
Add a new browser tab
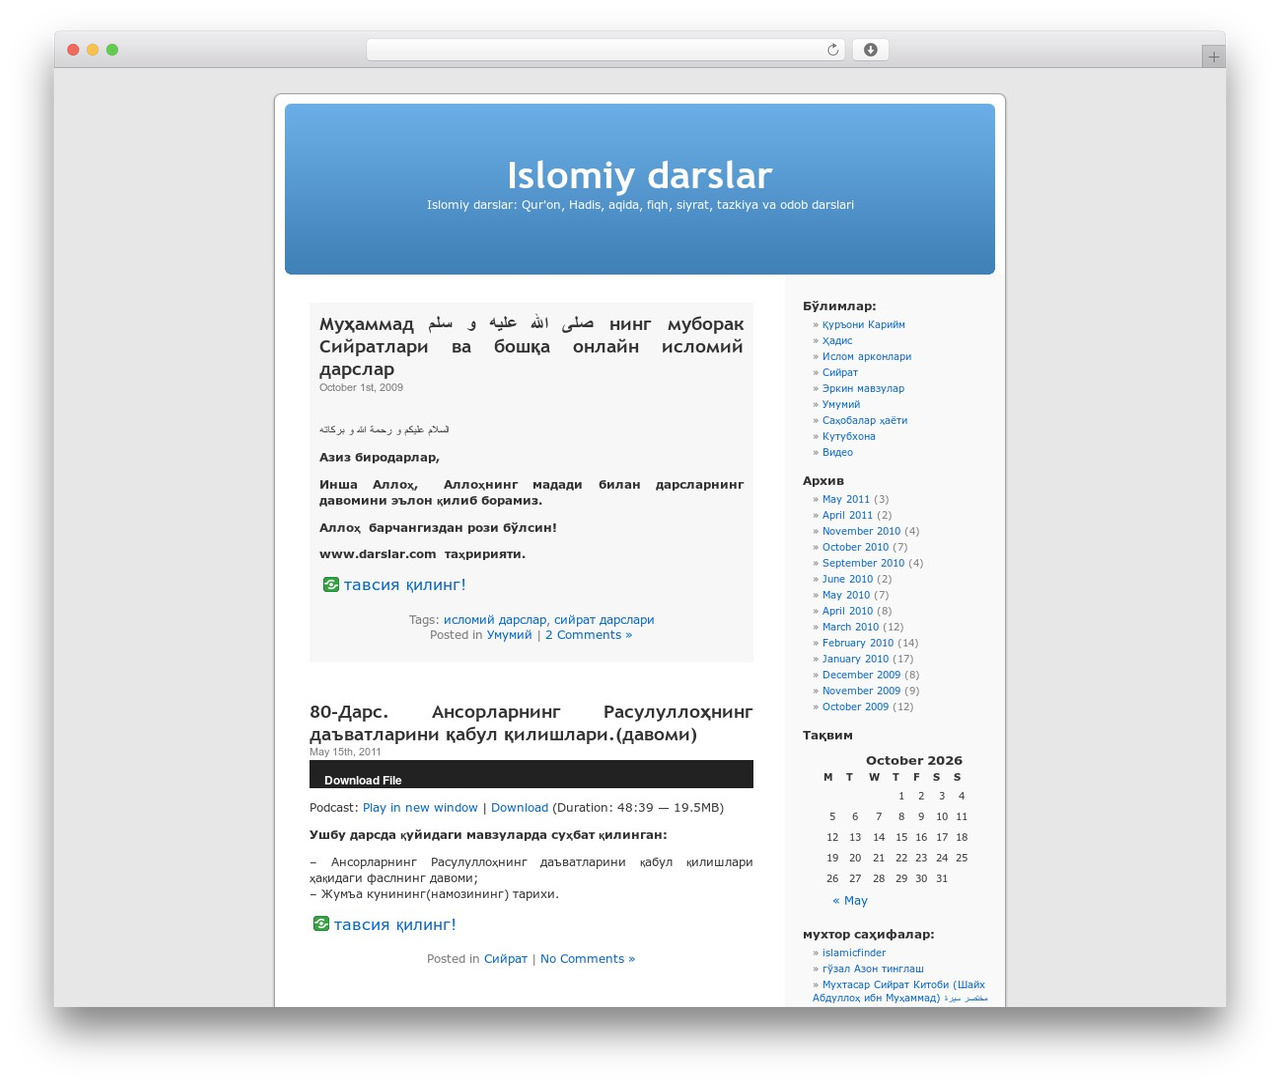(x=1213, y=57)
